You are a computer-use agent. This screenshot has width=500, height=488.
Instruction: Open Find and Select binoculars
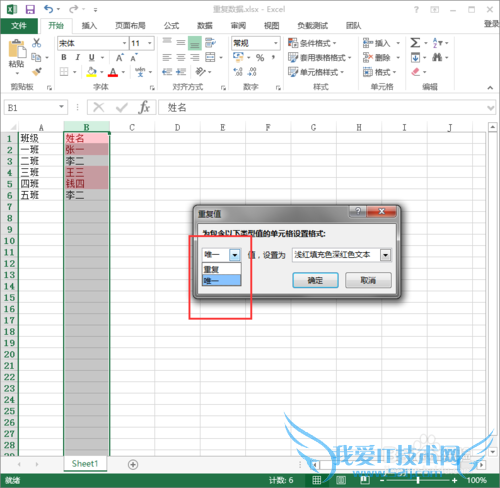437,58
